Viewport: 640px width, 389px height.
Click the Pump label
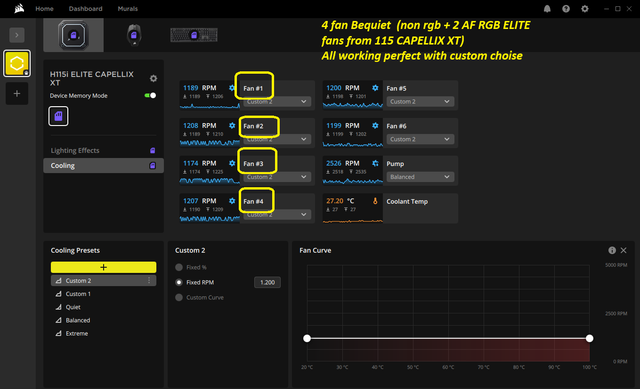pos(395,164)
